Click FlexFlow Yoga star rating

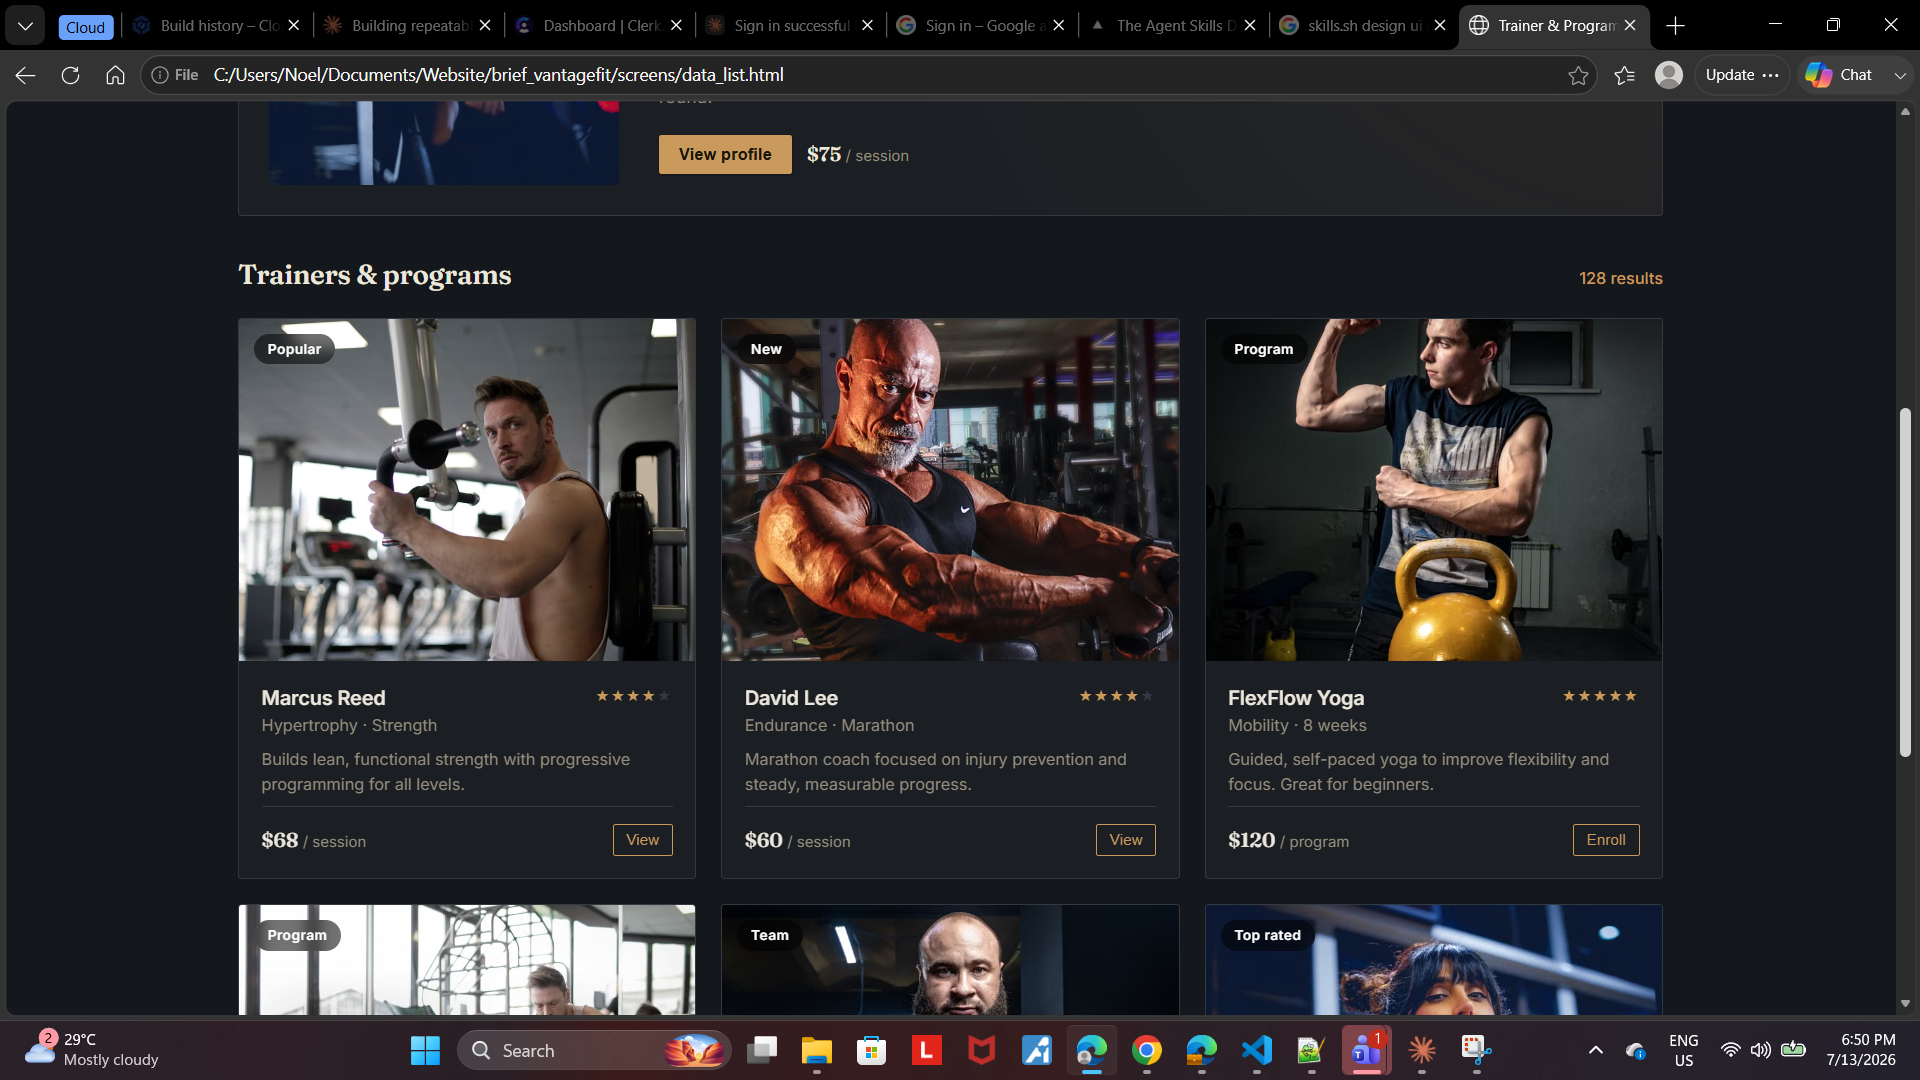click(x=1600, y=696)
